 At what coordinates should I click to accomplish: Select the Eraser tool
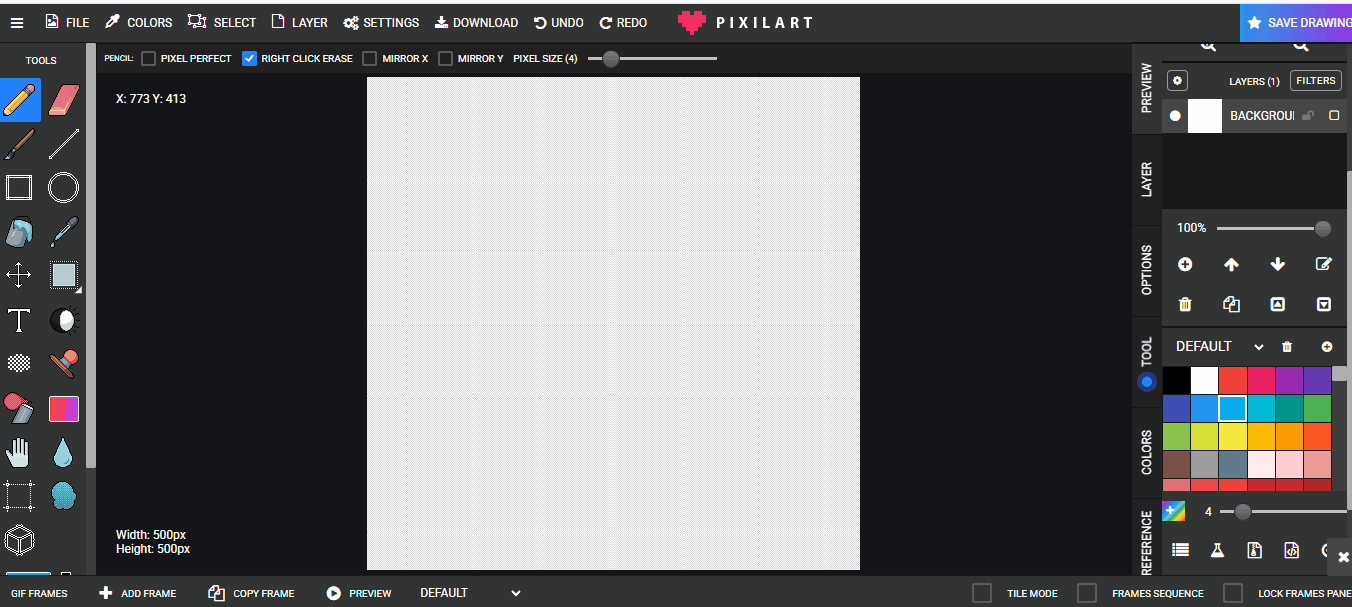click(63, 100)
